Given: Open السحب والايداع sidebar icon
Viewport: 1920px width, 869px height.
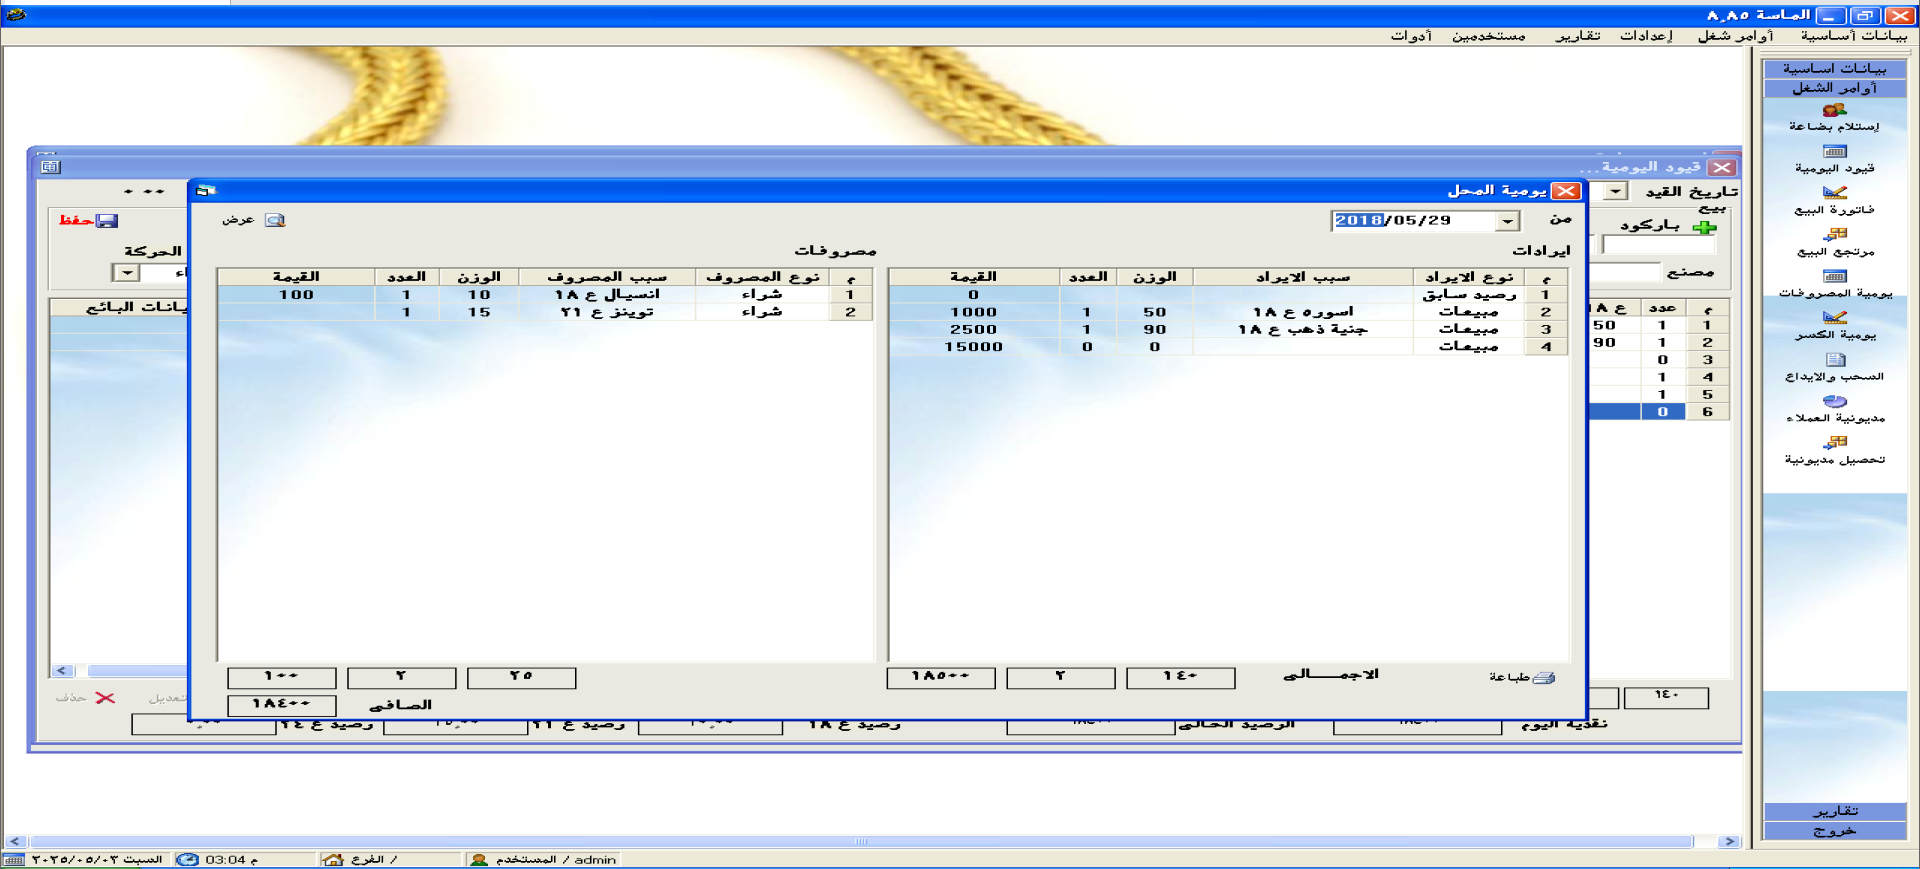Looking at the screenshot, I should 1834,360.
